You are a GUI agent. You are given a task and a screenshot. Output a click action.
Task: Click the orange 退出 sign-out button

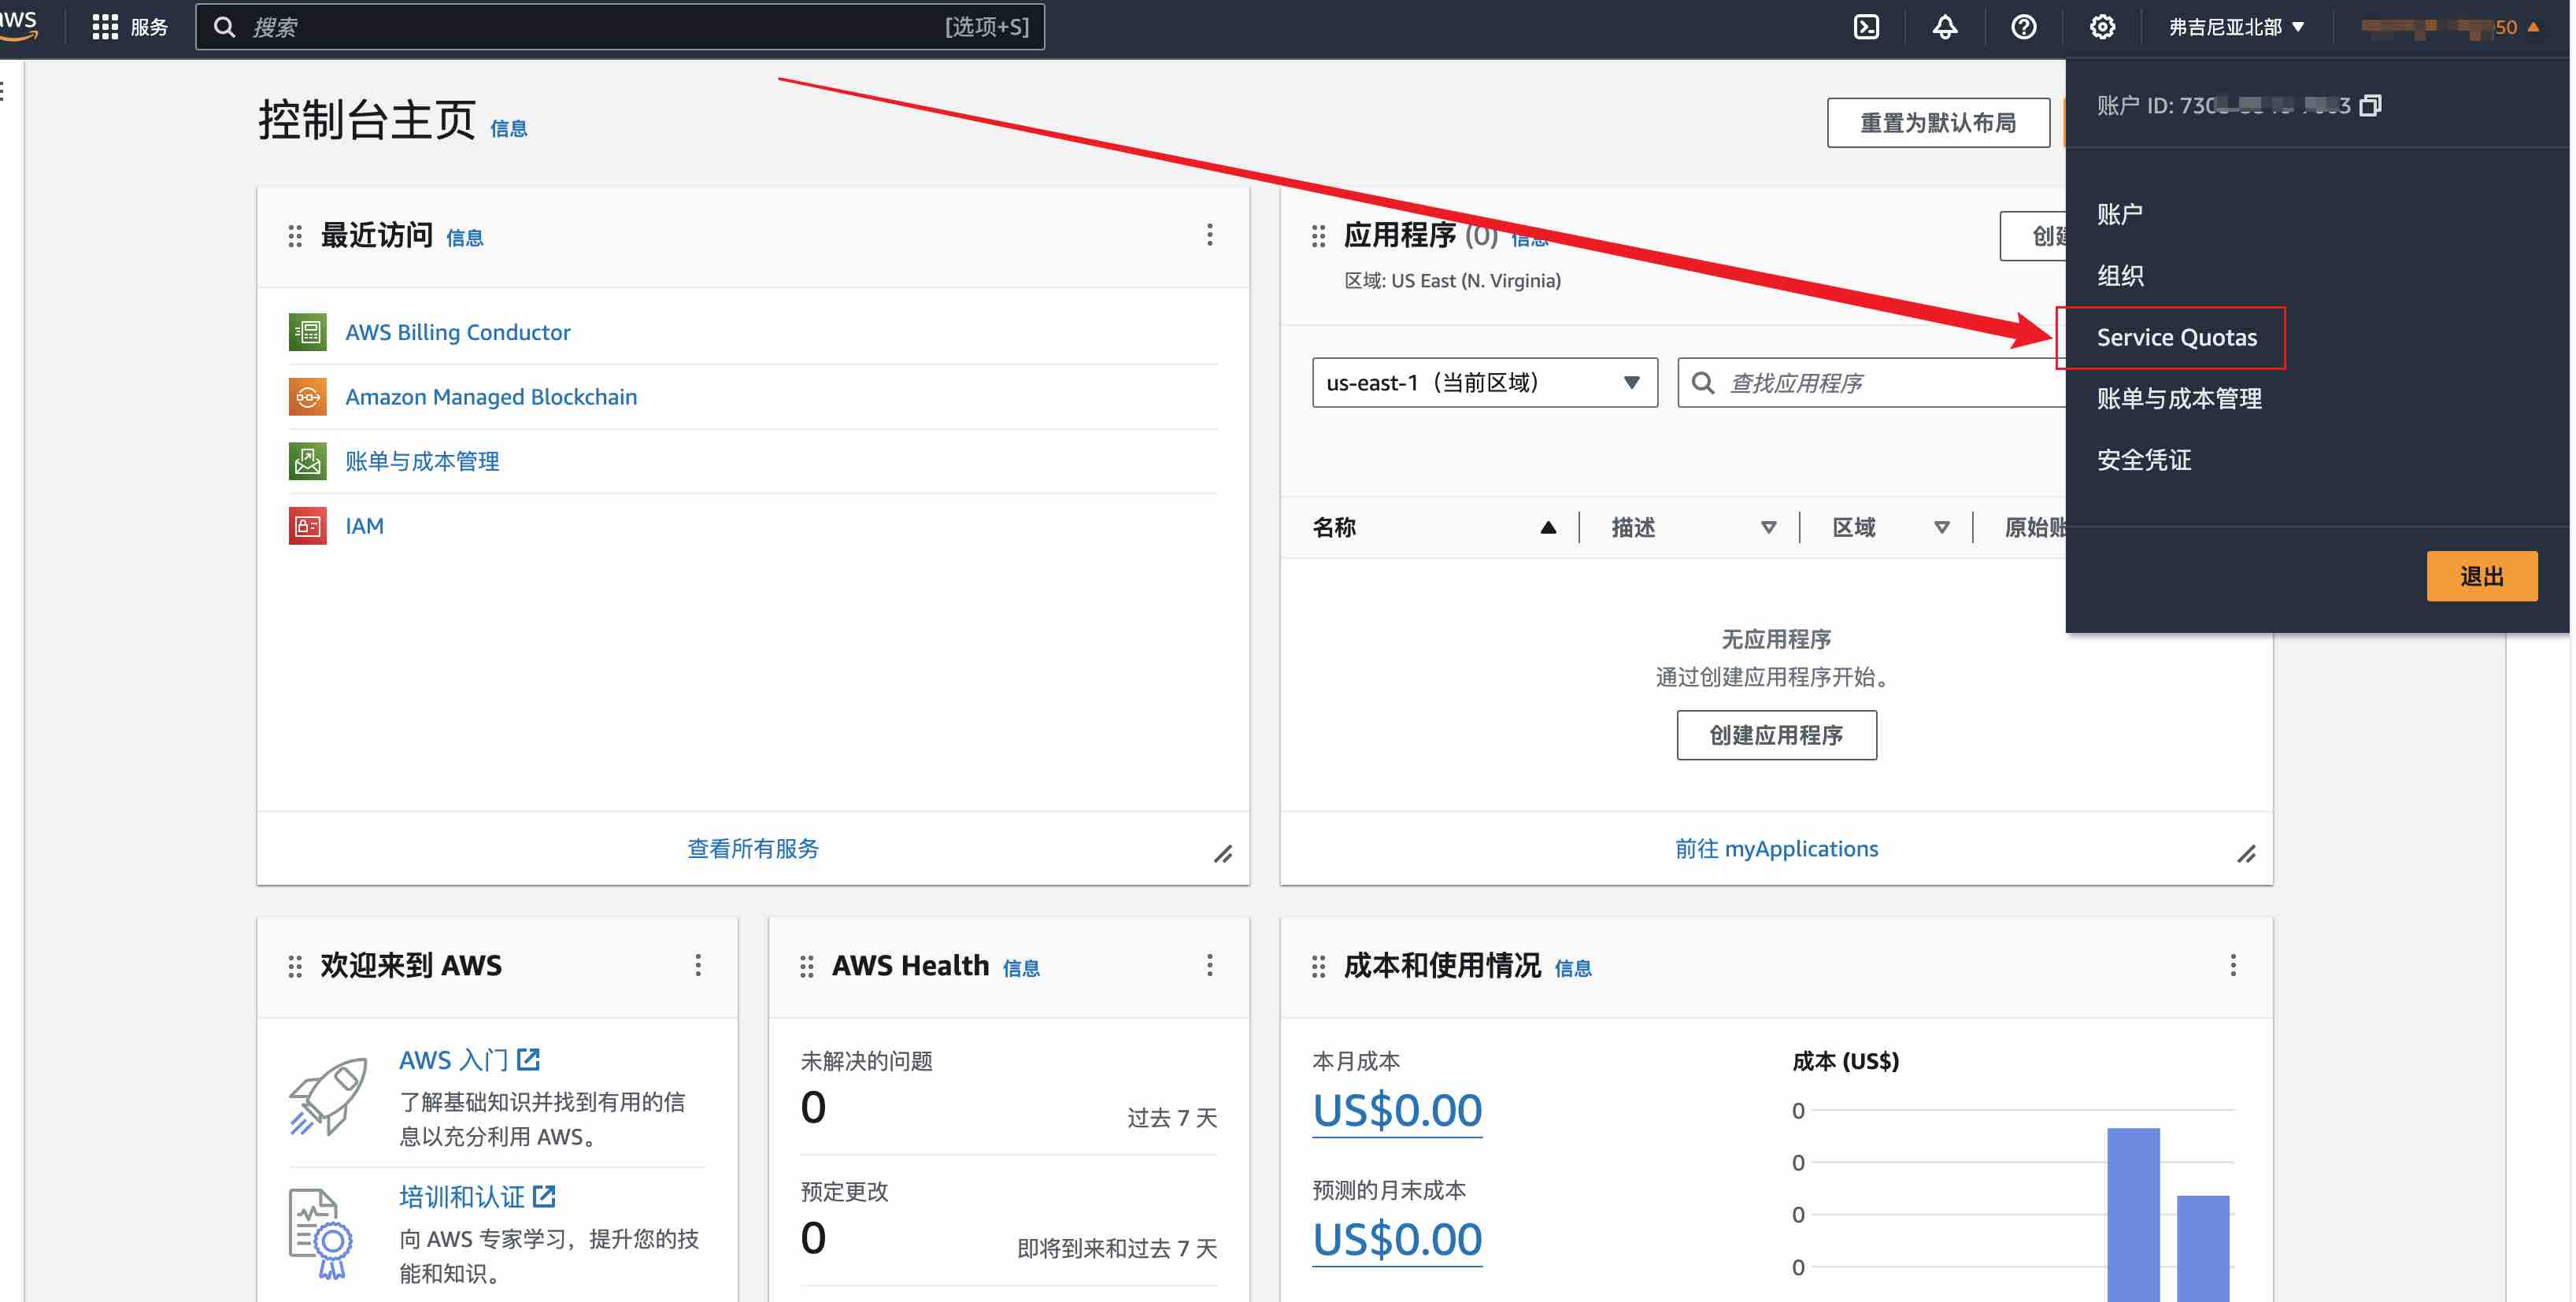coord(2481,576)
